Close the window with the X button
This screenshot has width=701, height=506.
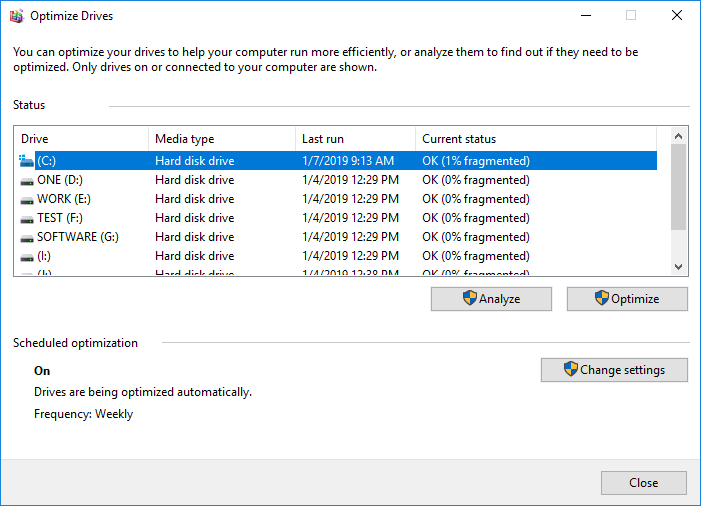pyautogui.click(x=677, y=16)
